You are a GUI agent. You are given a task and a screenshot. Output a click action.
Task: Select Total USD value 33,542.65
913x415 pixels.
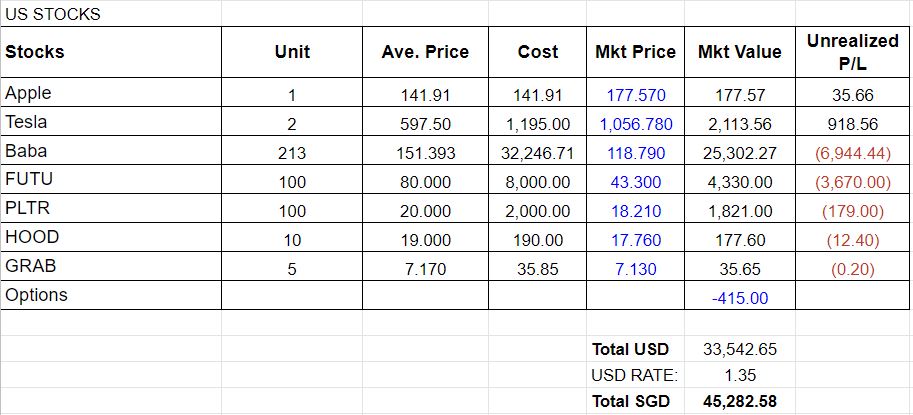coord(739,349)
